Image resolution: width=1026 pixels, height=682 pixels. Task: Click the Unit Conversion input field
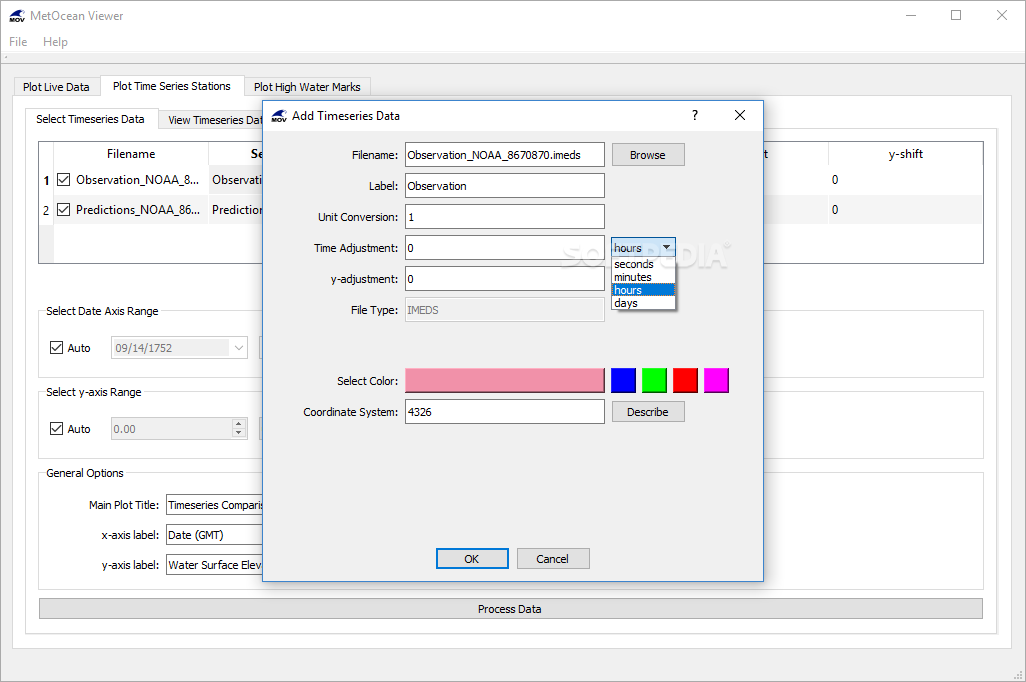pos(504,217)
